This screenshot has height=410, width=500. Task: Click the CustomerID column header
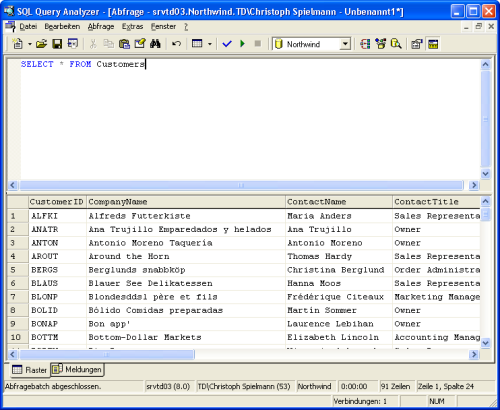[57, 202]
